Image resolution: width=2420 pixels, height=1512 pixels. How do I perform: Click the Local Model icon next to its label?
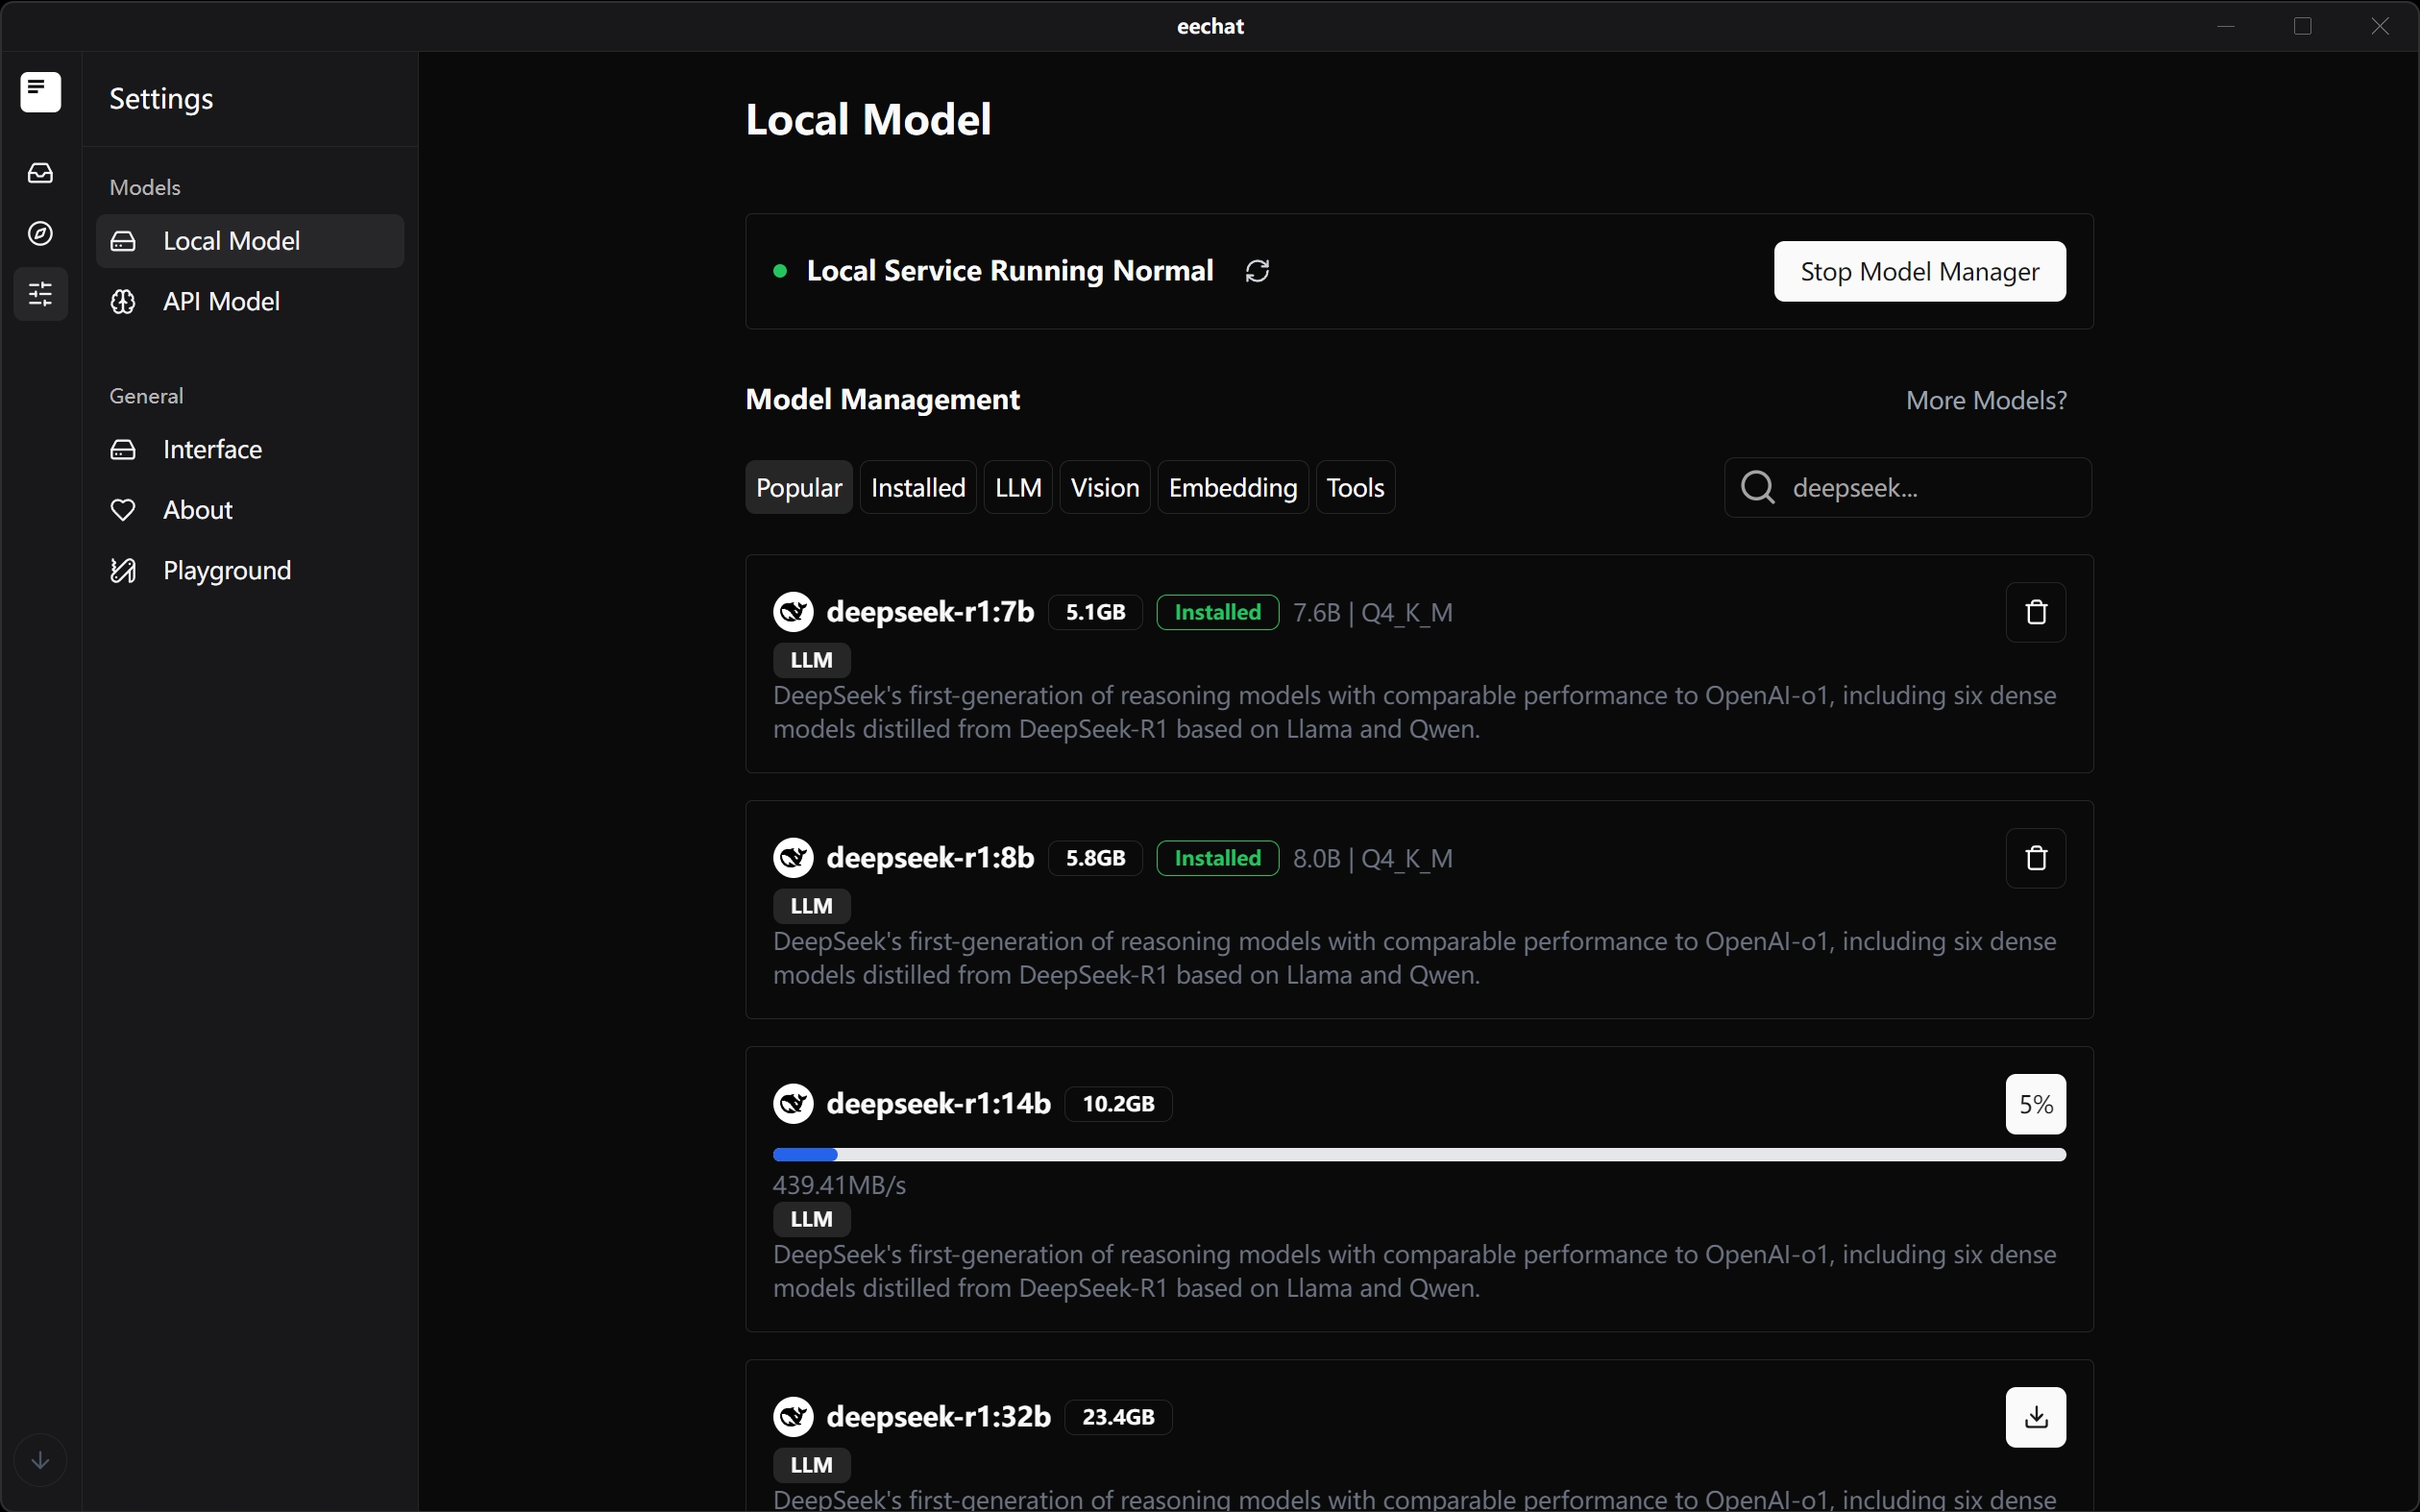pyautogui.click(x=122, y=240)
